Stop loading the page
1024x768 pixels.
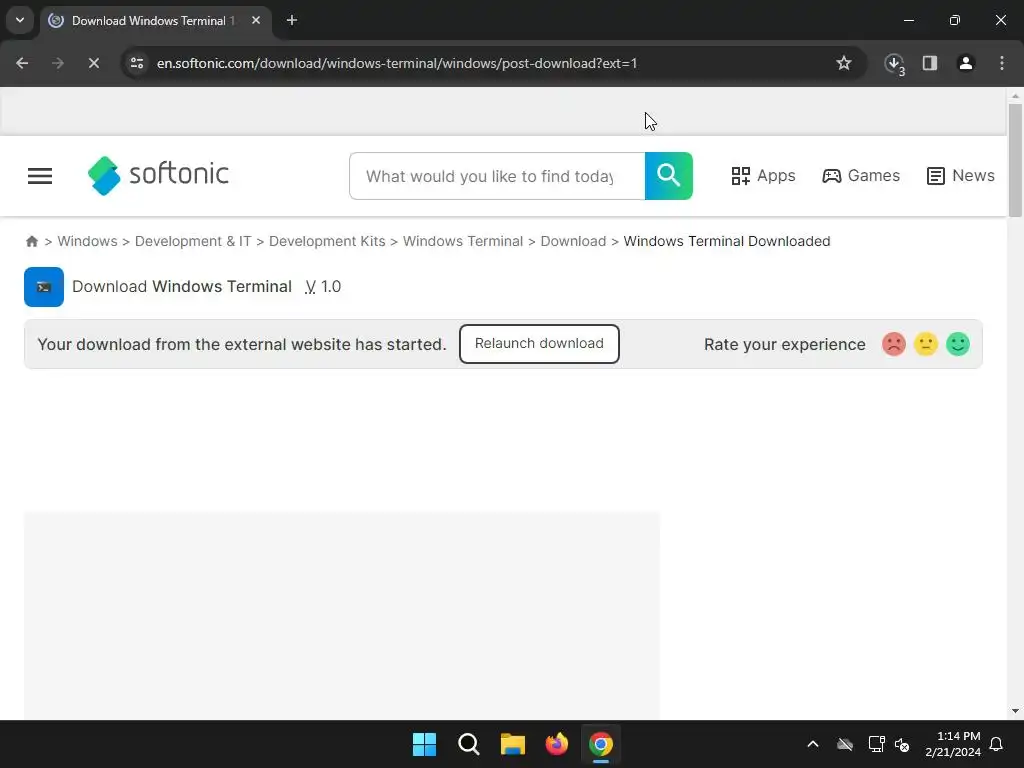coord(93,63)
